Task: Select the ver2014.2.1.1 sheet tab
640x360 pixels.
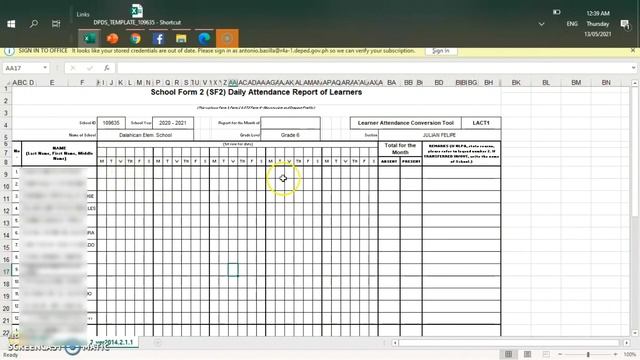Action: click(112, 342)
